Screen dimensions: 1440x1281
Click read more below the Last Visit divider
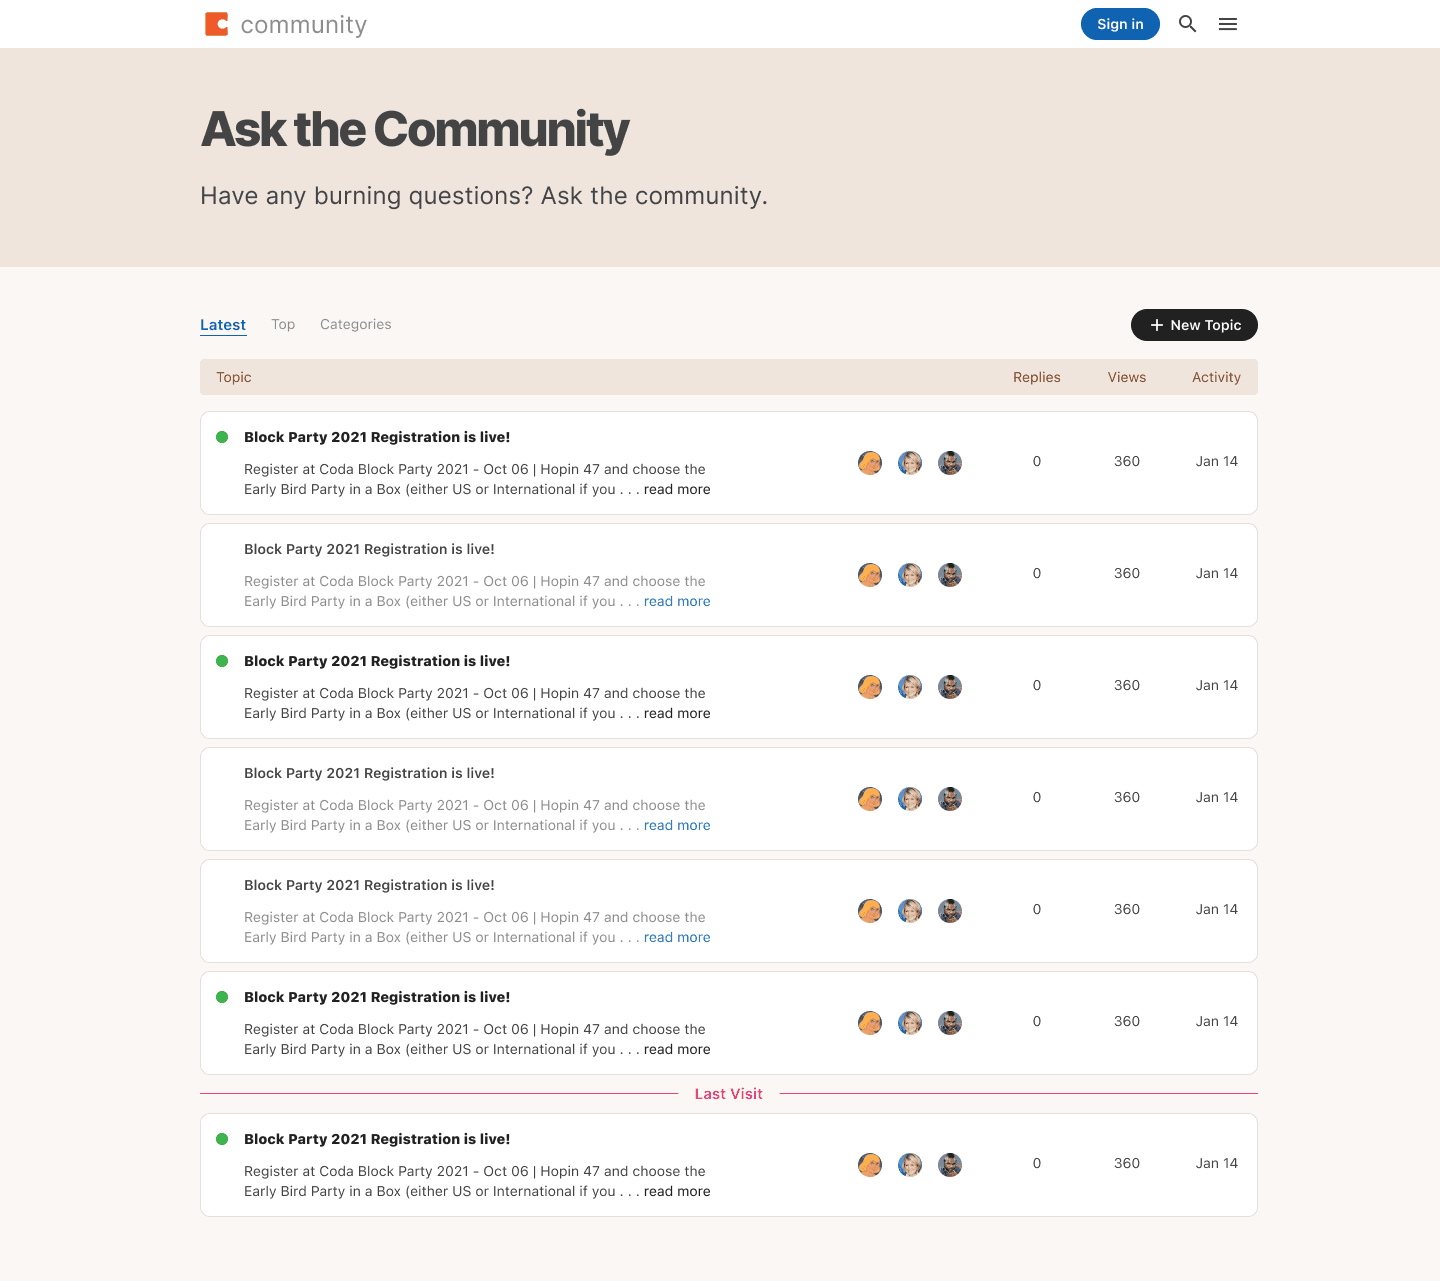click(x=677, y=1191)
